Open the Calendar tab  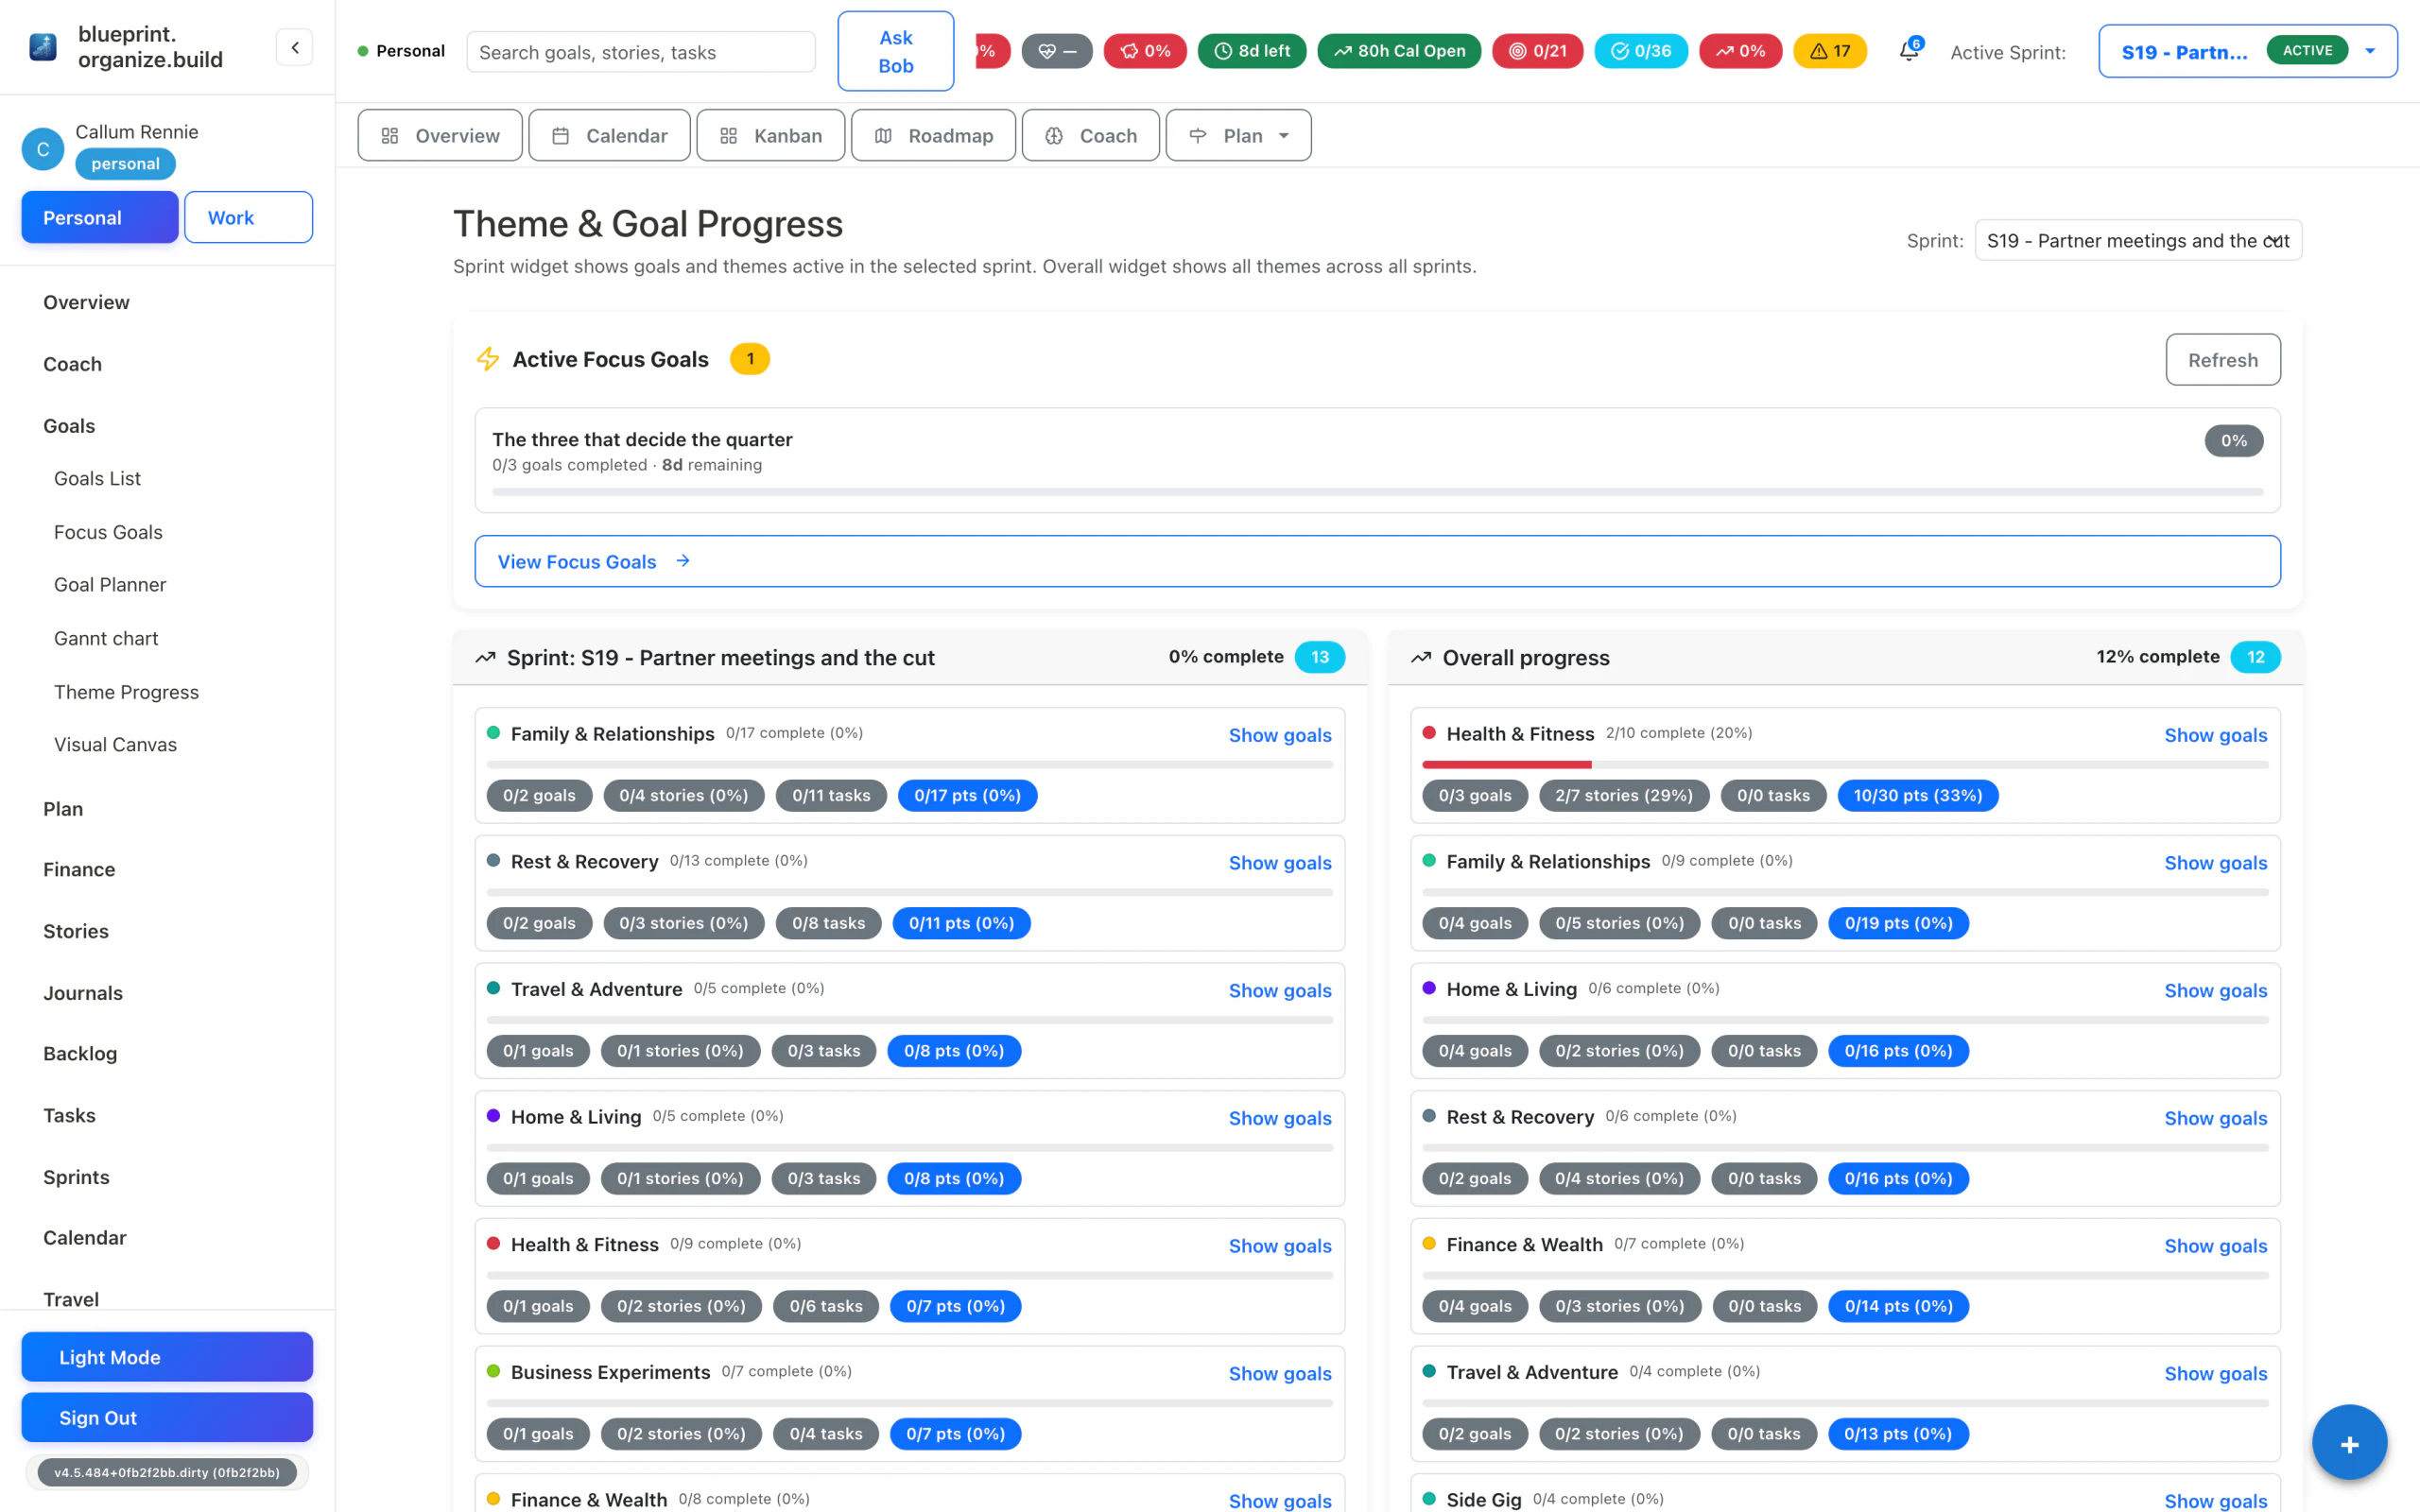coord(609,135)
